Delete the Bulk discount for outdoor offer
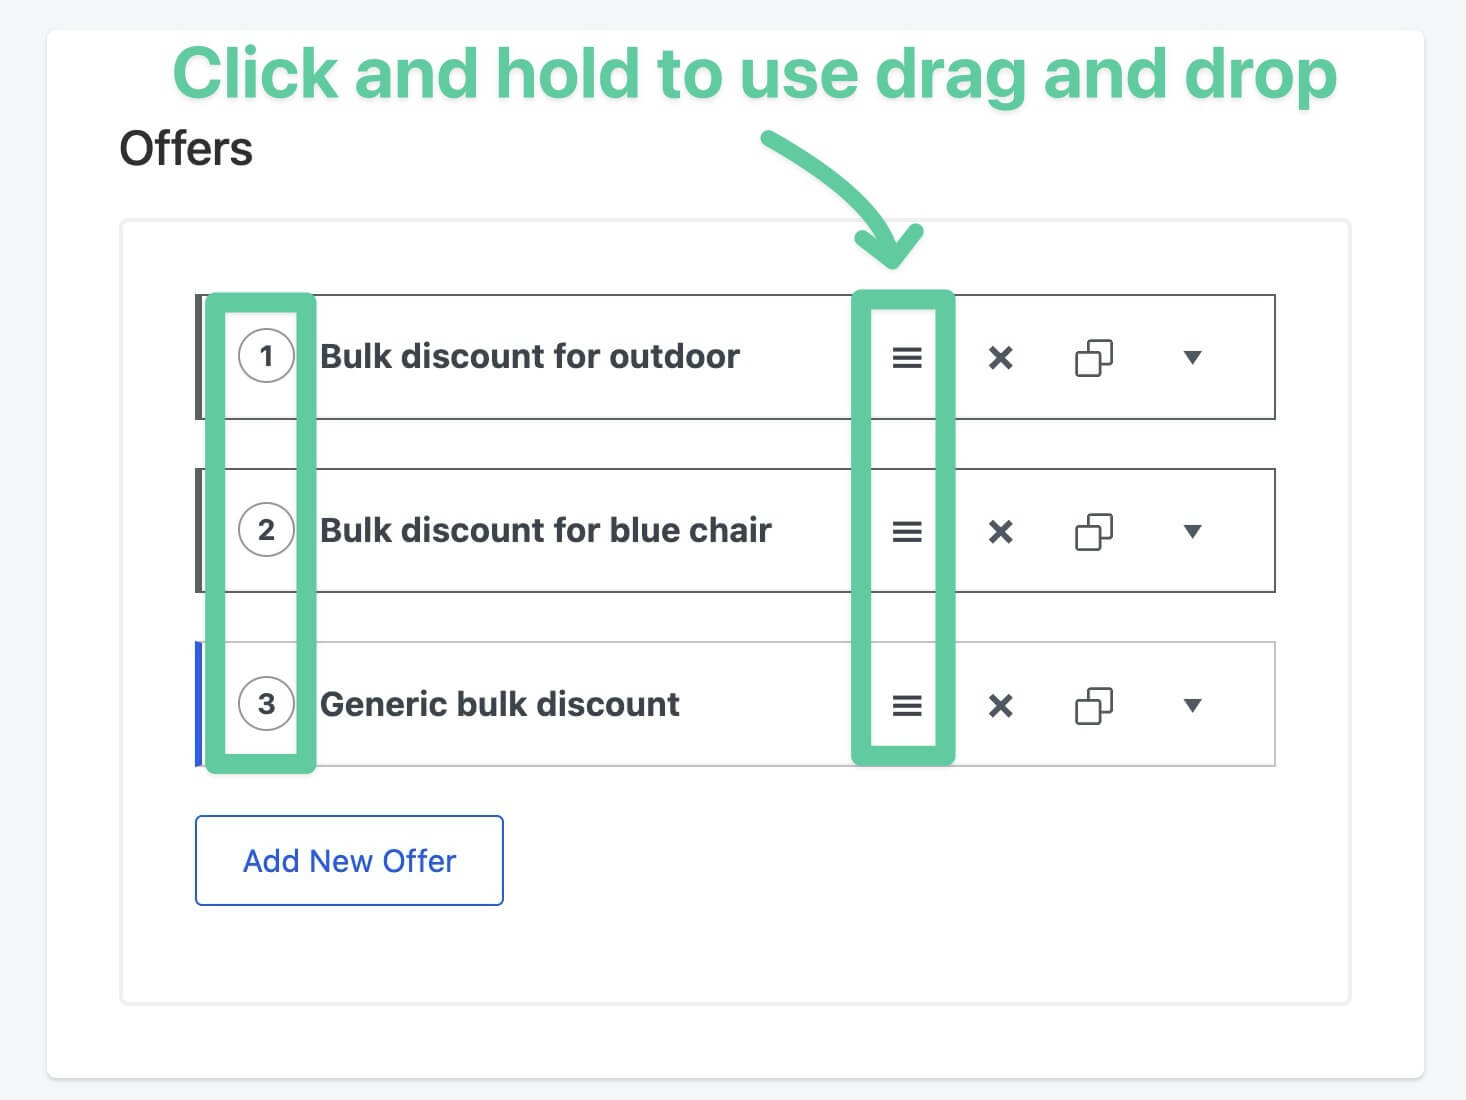This screenshot has width=1466, height=1100. tap(1000, 357)
